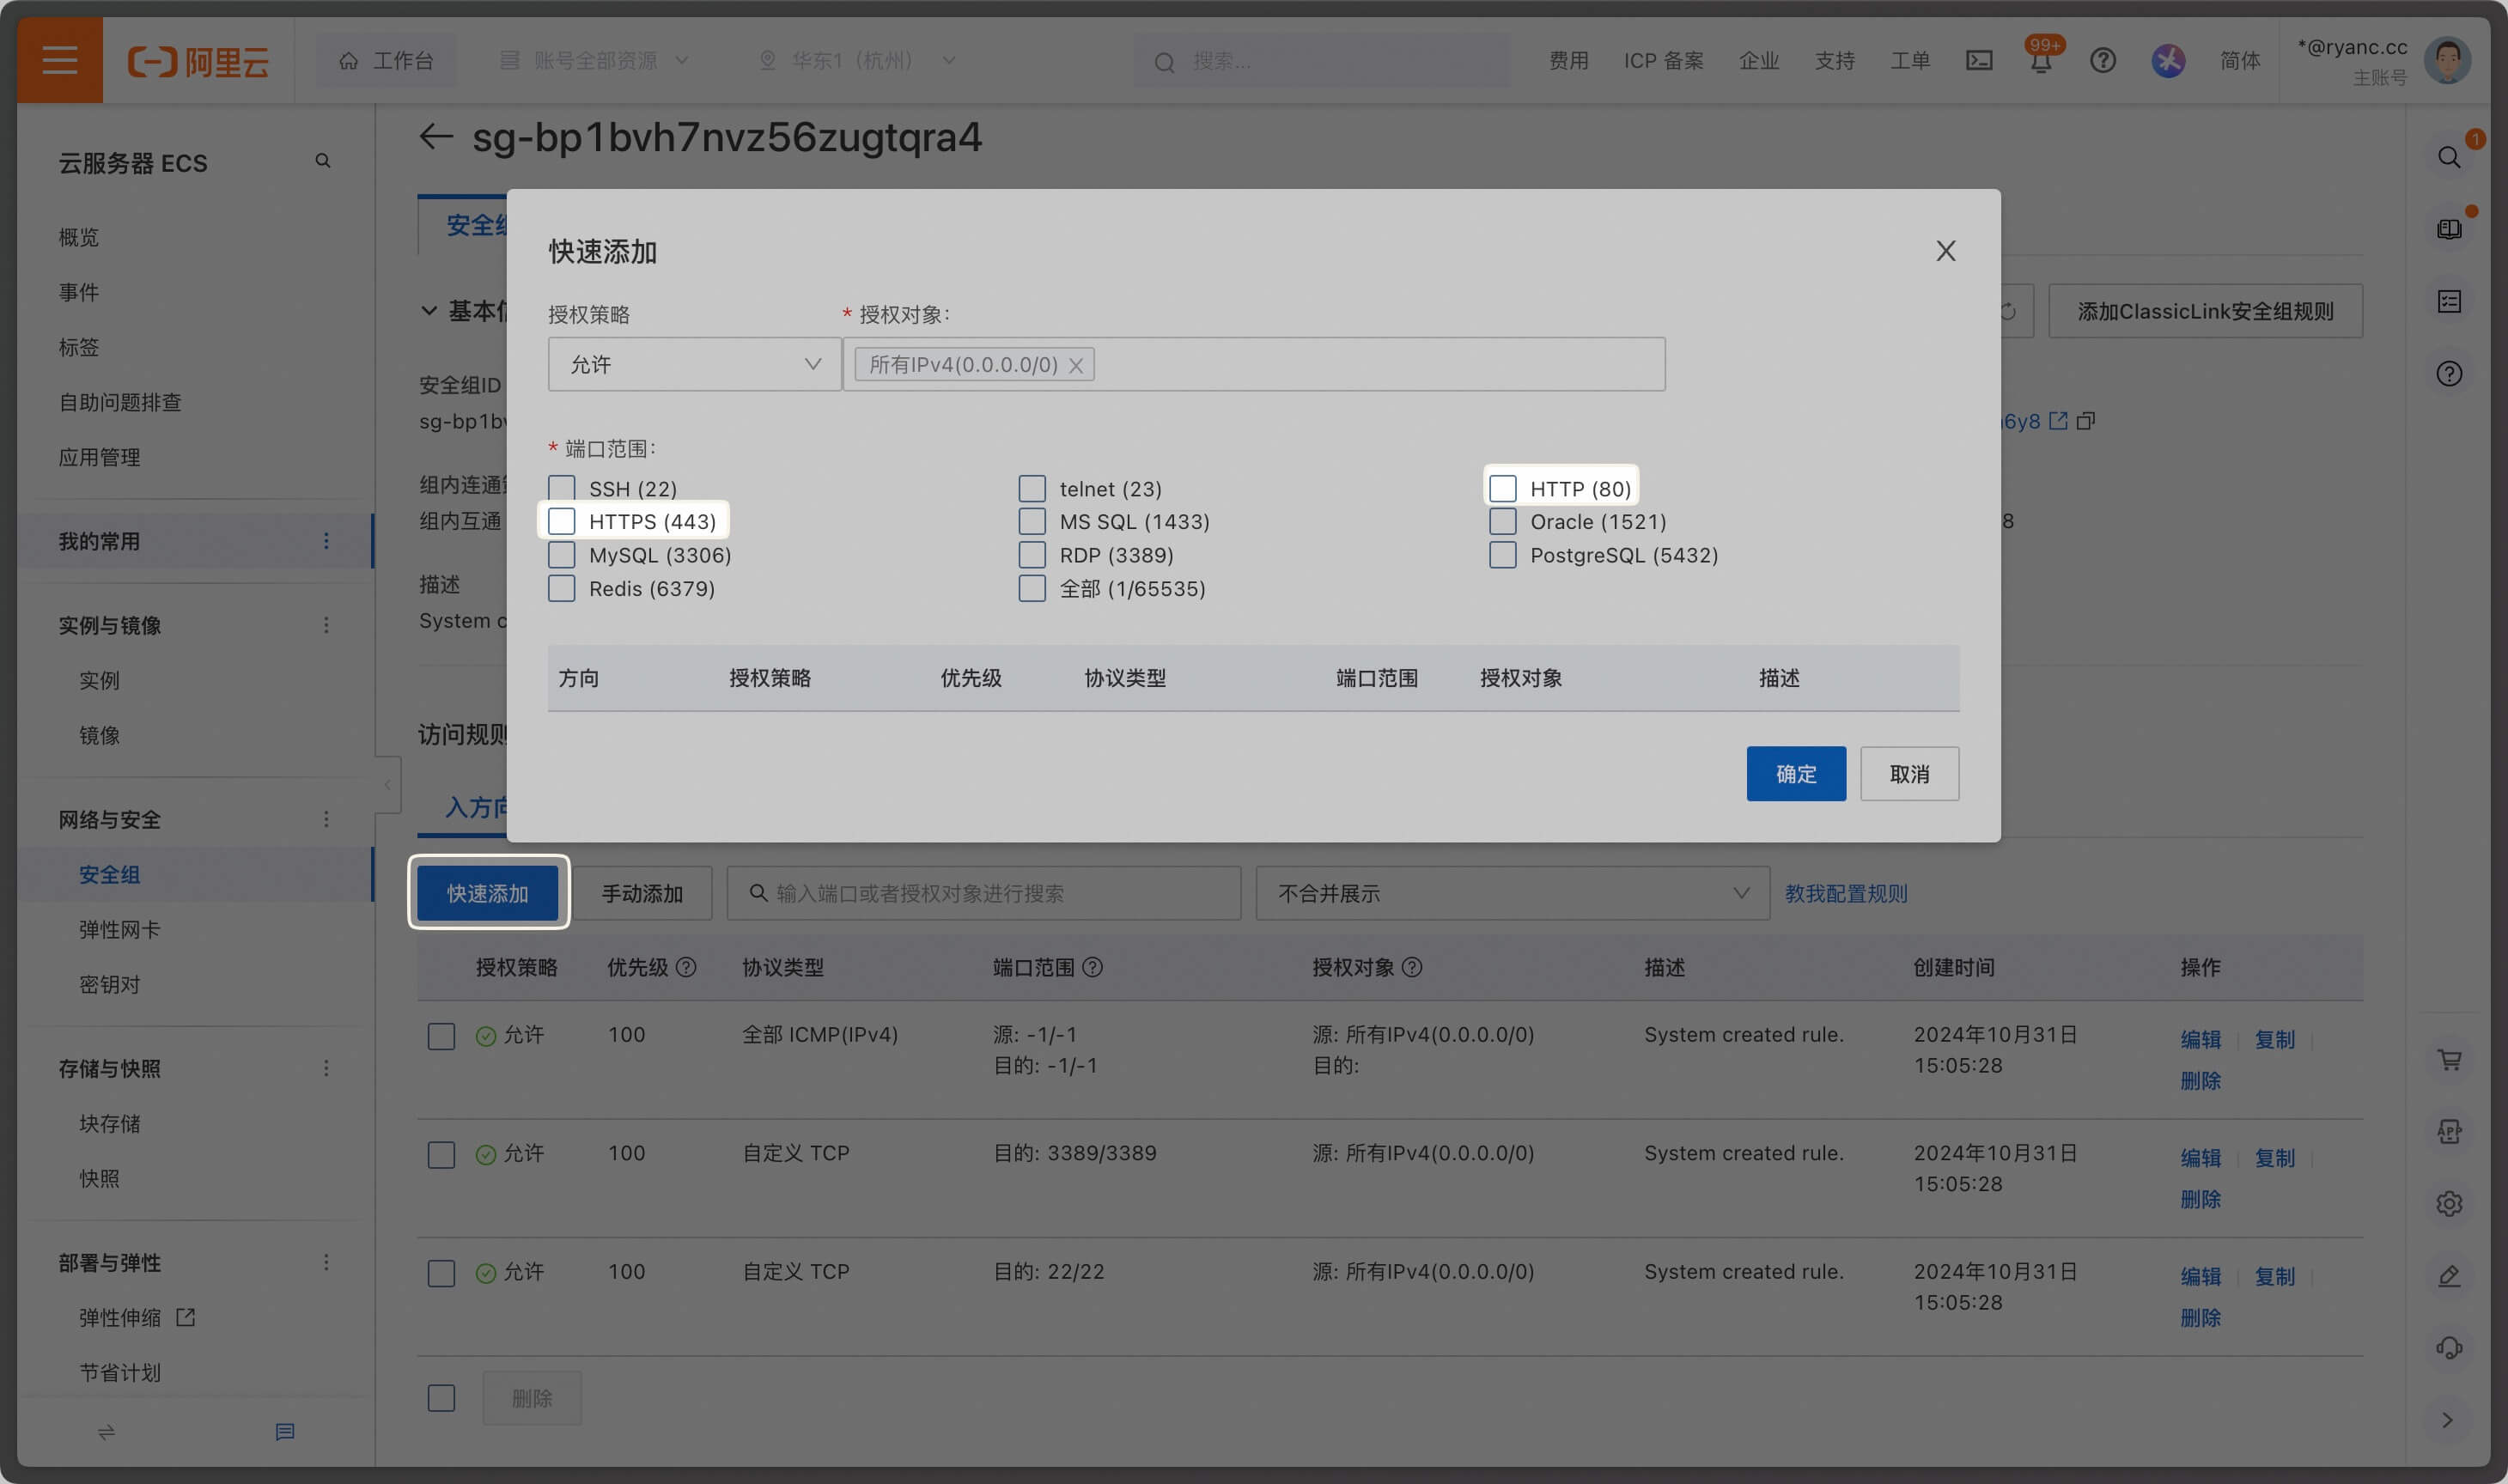Open the CloudShell terminal icon in top bar
Image resolution: width=2508 pixels, height=1484 pixels.
(x=1977, y=61)
